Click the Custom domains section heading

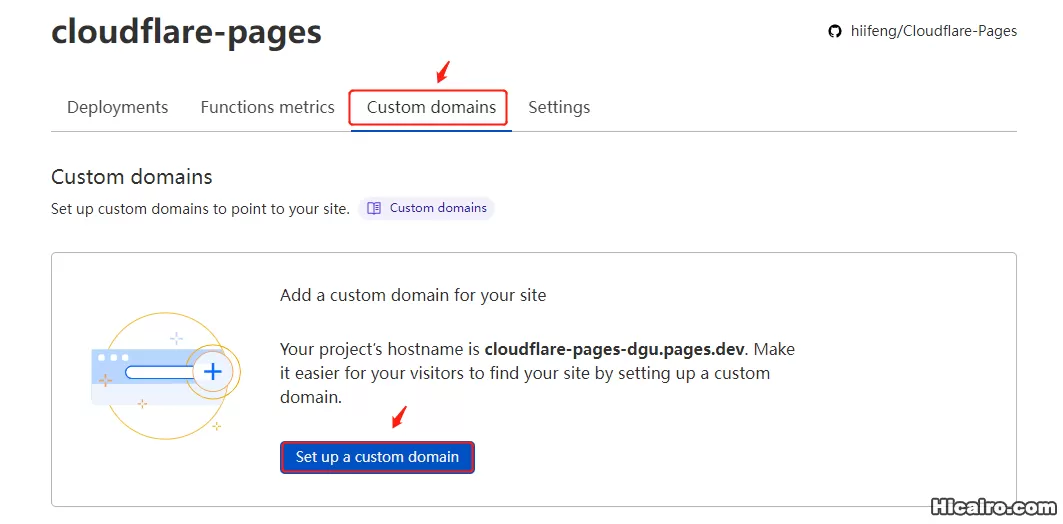click(131, 177)
